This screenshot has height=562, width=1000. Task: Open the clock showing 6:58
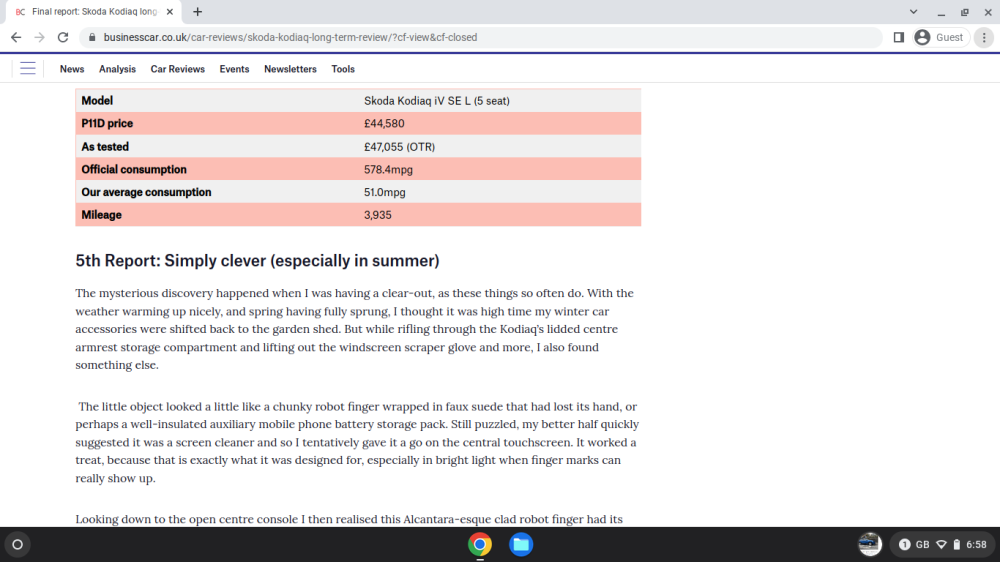pos(976,545)
